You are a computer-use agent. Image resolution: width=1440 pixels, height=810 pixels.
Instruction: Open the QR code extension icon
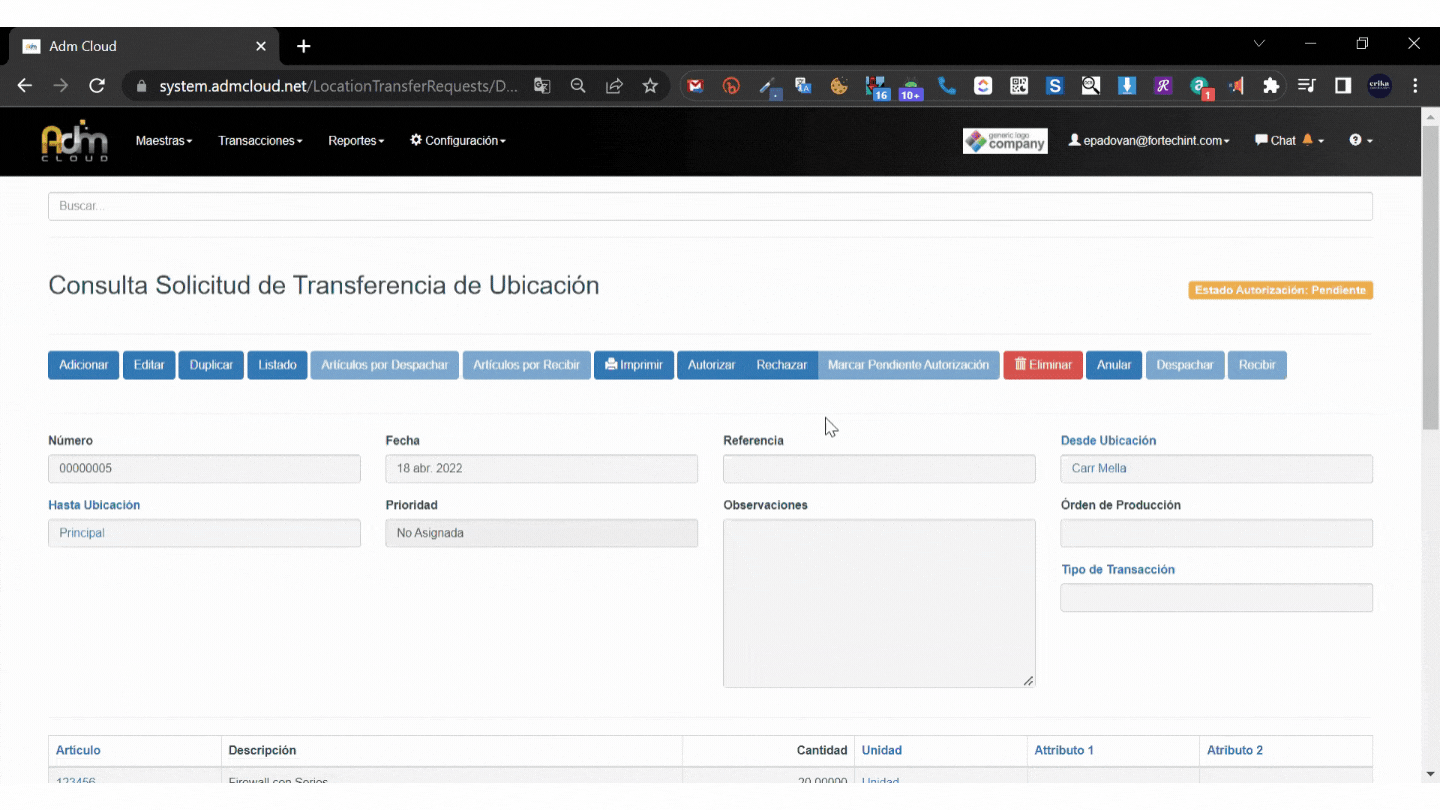1019,86
